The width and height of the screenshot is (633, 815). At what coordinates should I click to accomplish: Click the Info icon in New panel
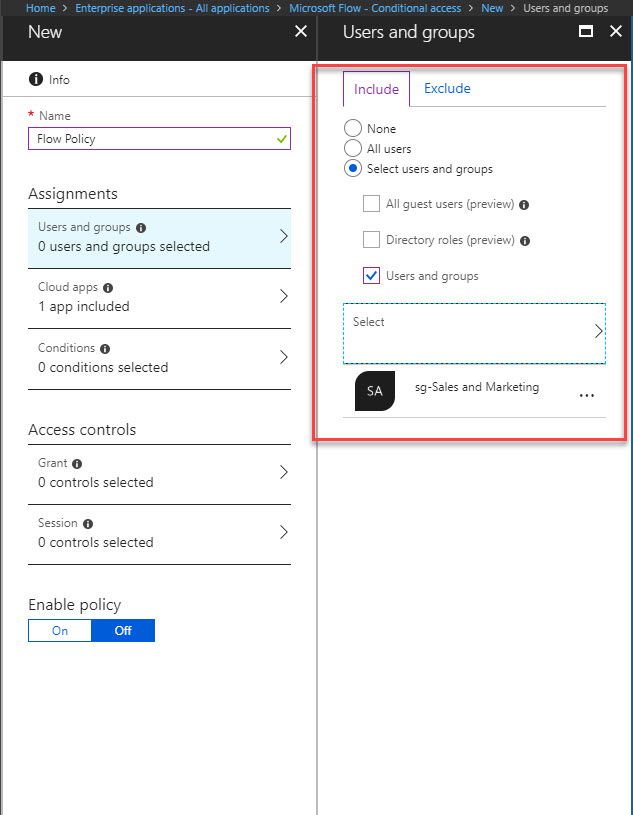[x=36, y=80]
